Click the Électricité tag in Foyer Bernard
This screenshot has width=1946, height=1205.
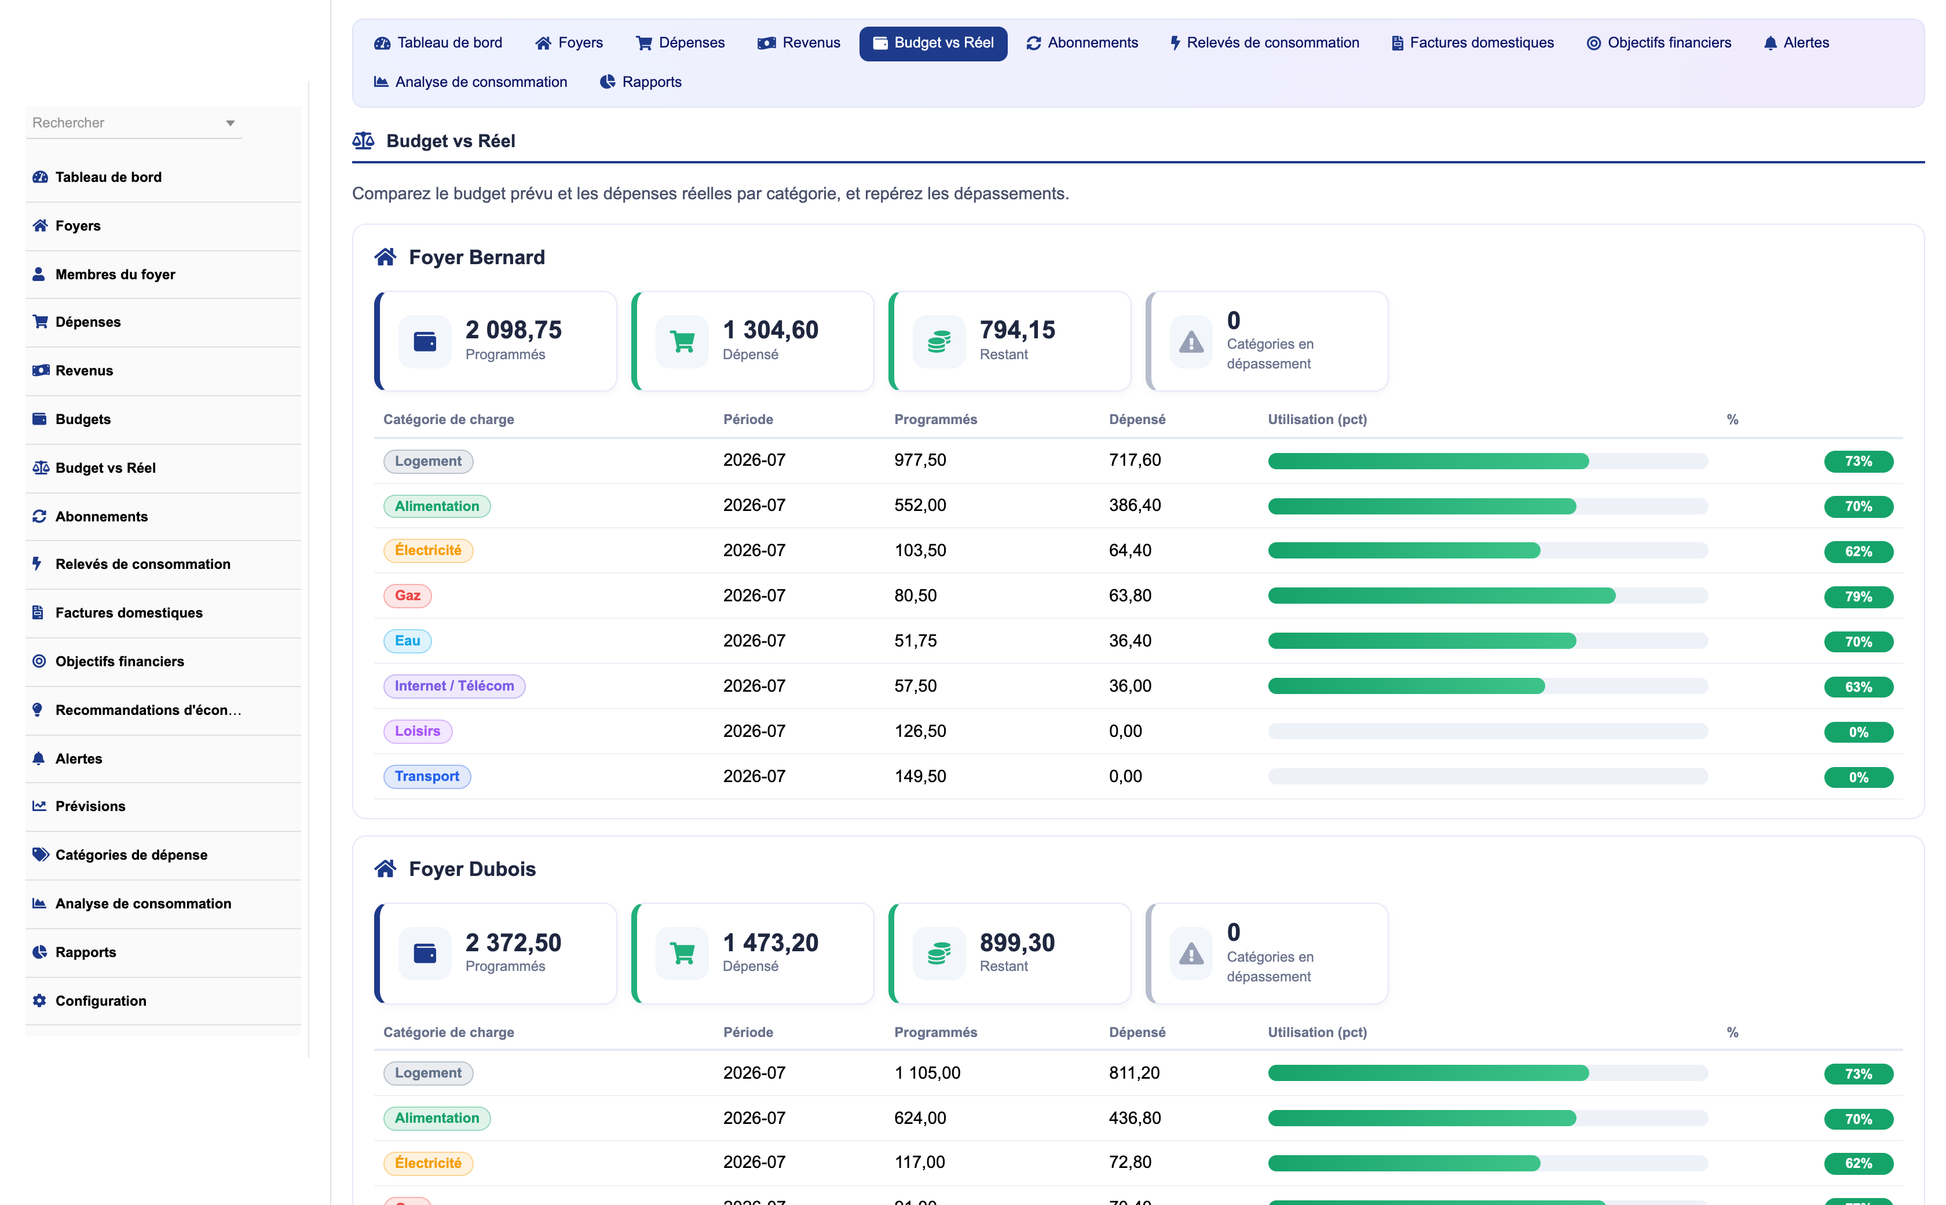428,551
